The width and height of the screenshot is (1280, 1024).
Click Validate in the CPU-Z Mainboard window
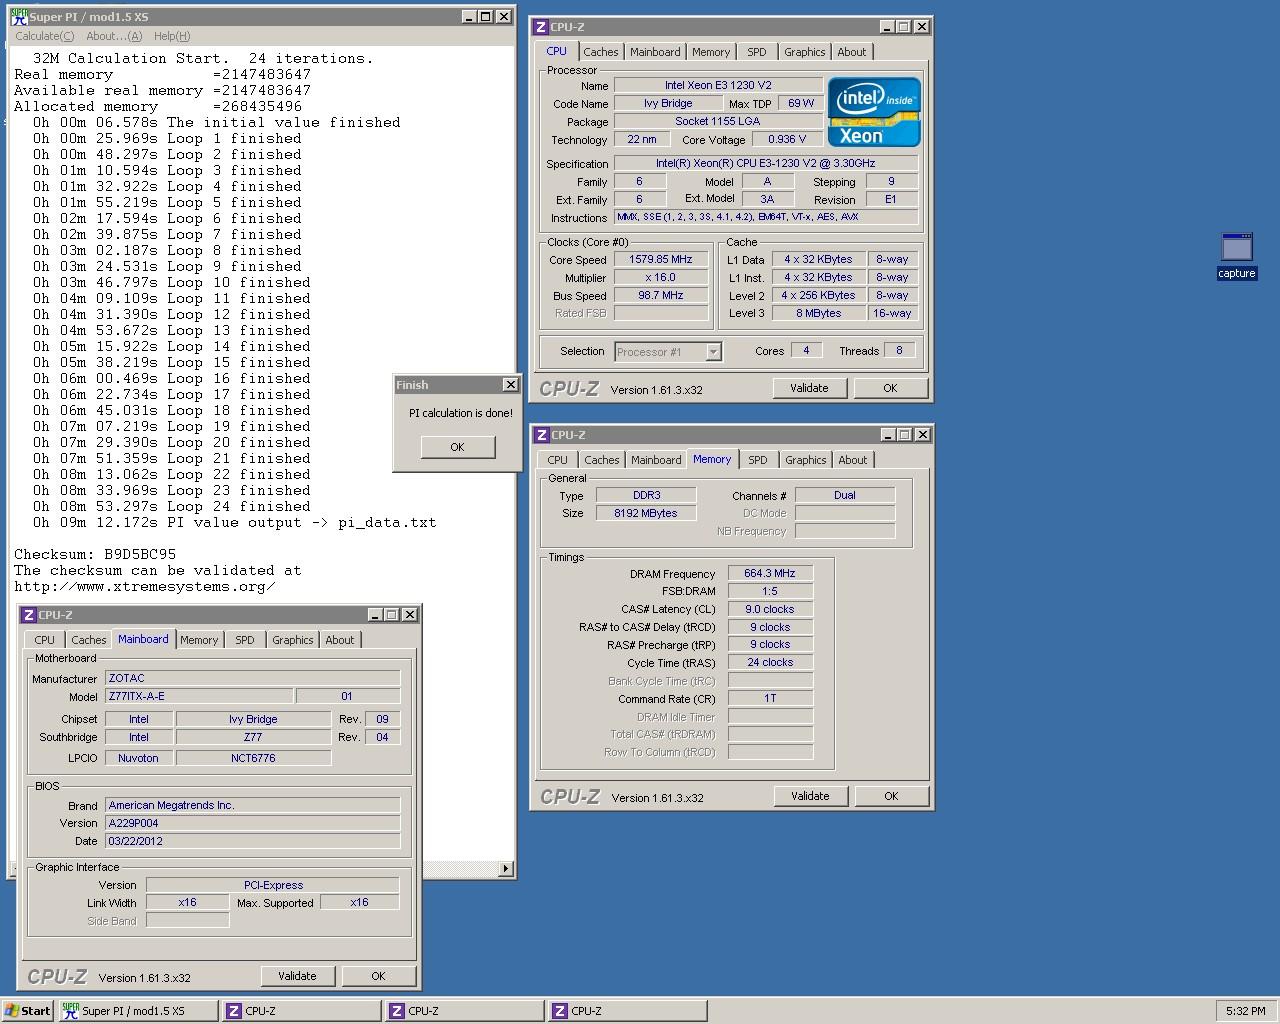(x=297, y=976)
